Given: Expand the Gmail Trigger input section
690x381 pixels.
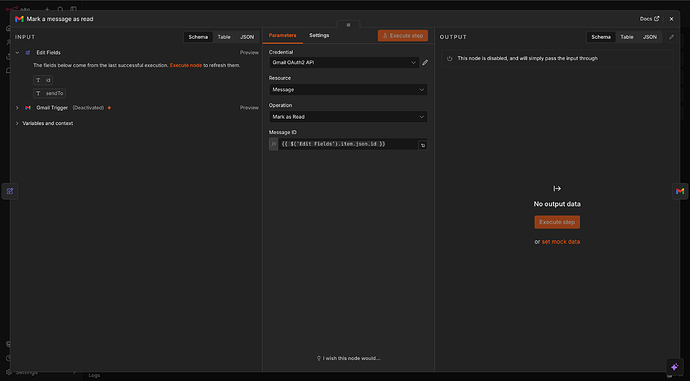Looking at the screenshot, I should click(x=17, y=108).
